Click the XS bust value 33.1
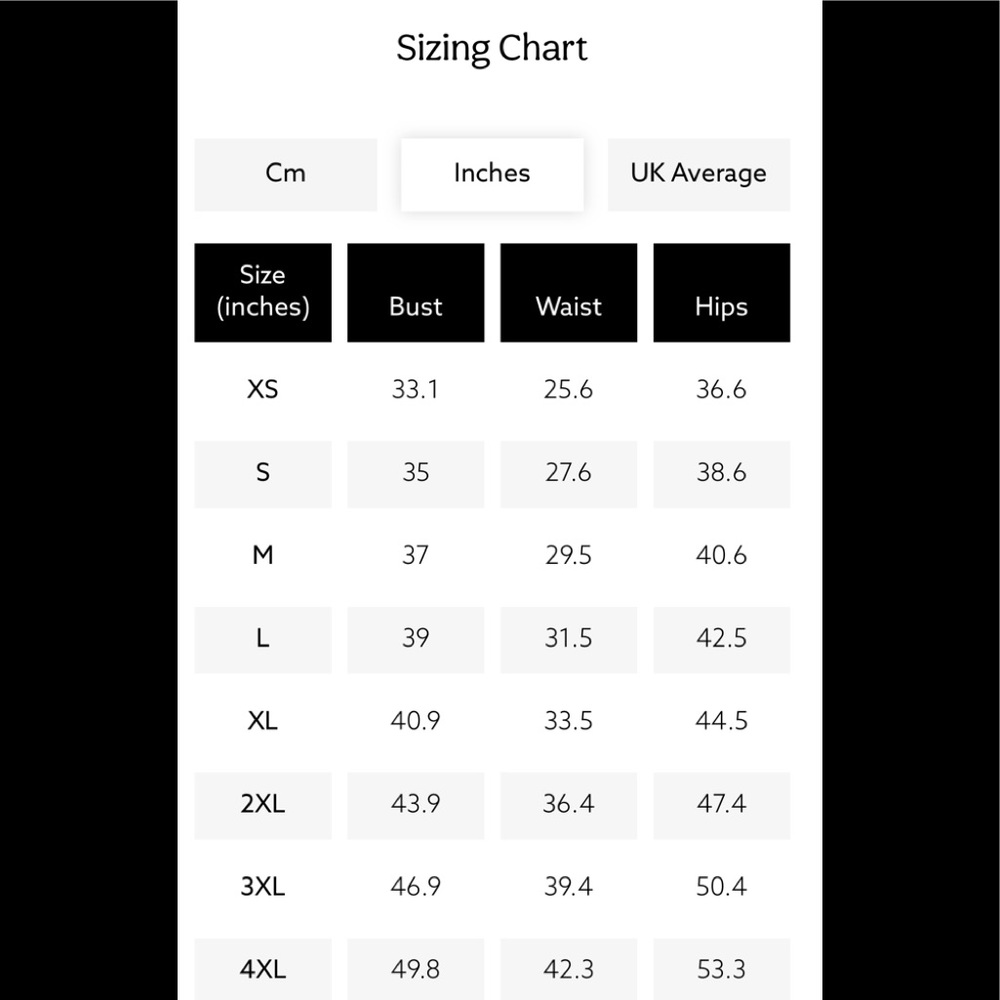 pos(415,389)
